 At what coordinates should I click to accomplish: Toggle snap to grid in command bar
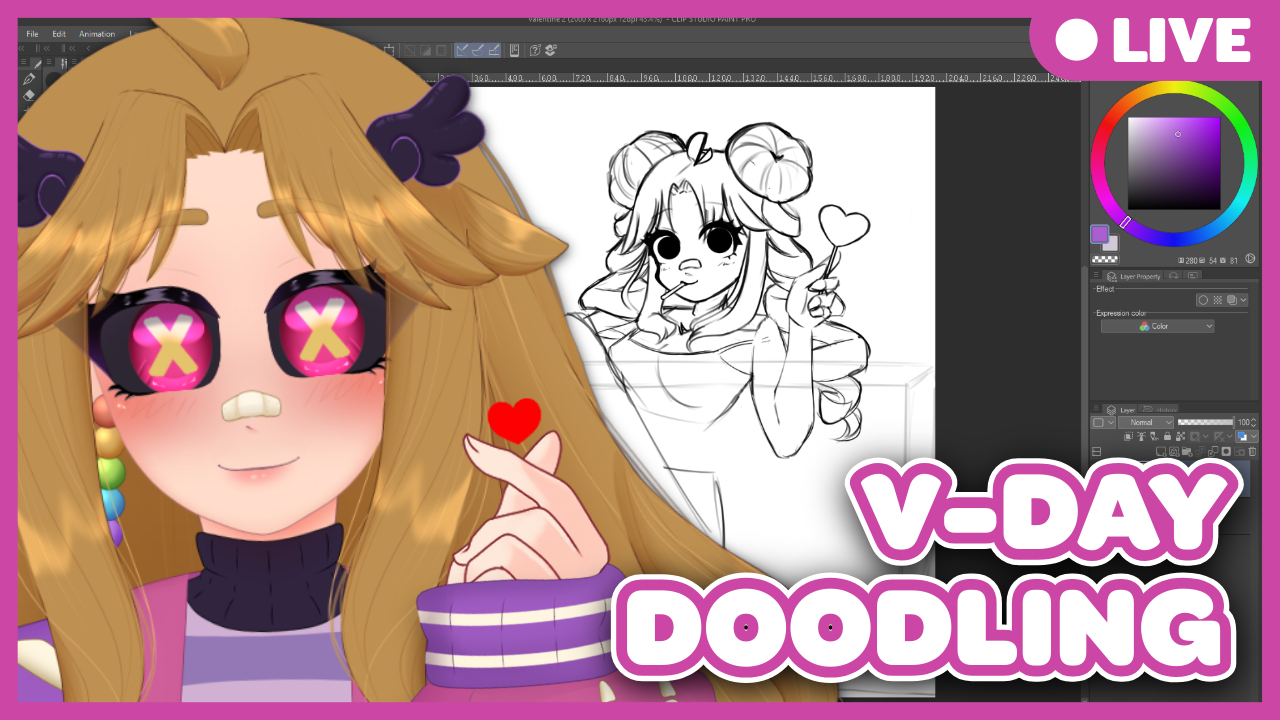(494, 50)
